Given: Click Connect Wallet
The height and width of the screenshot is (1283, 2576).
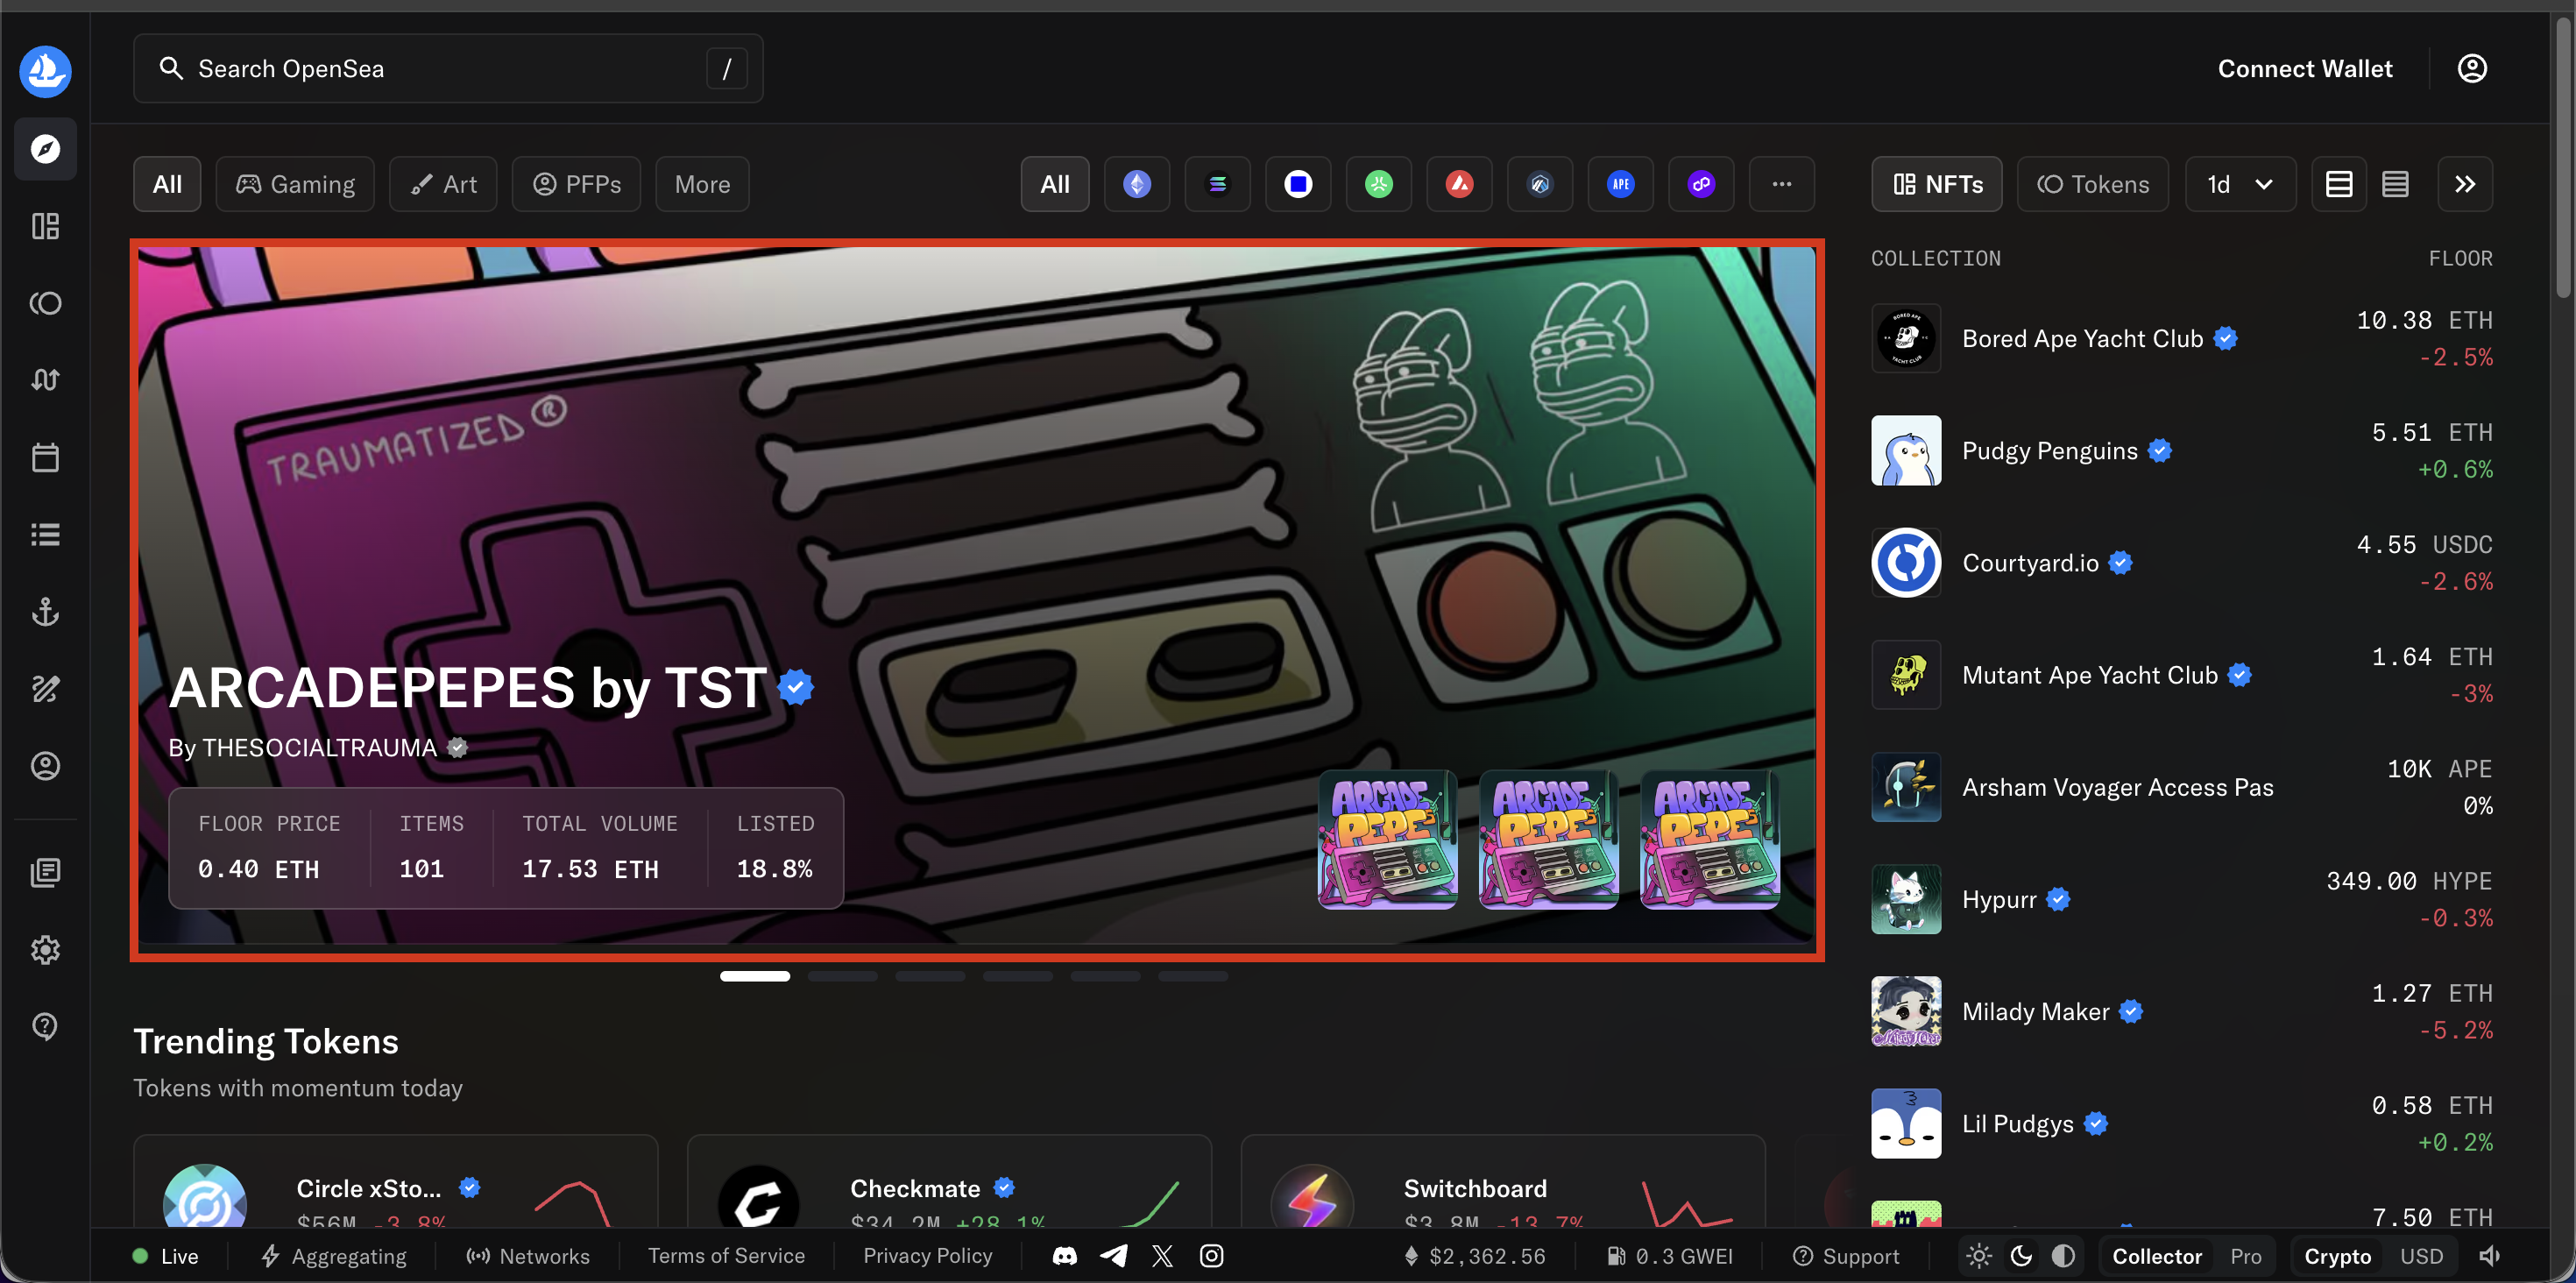Looking at the screenshot, I should click(x=2305, y=68).
